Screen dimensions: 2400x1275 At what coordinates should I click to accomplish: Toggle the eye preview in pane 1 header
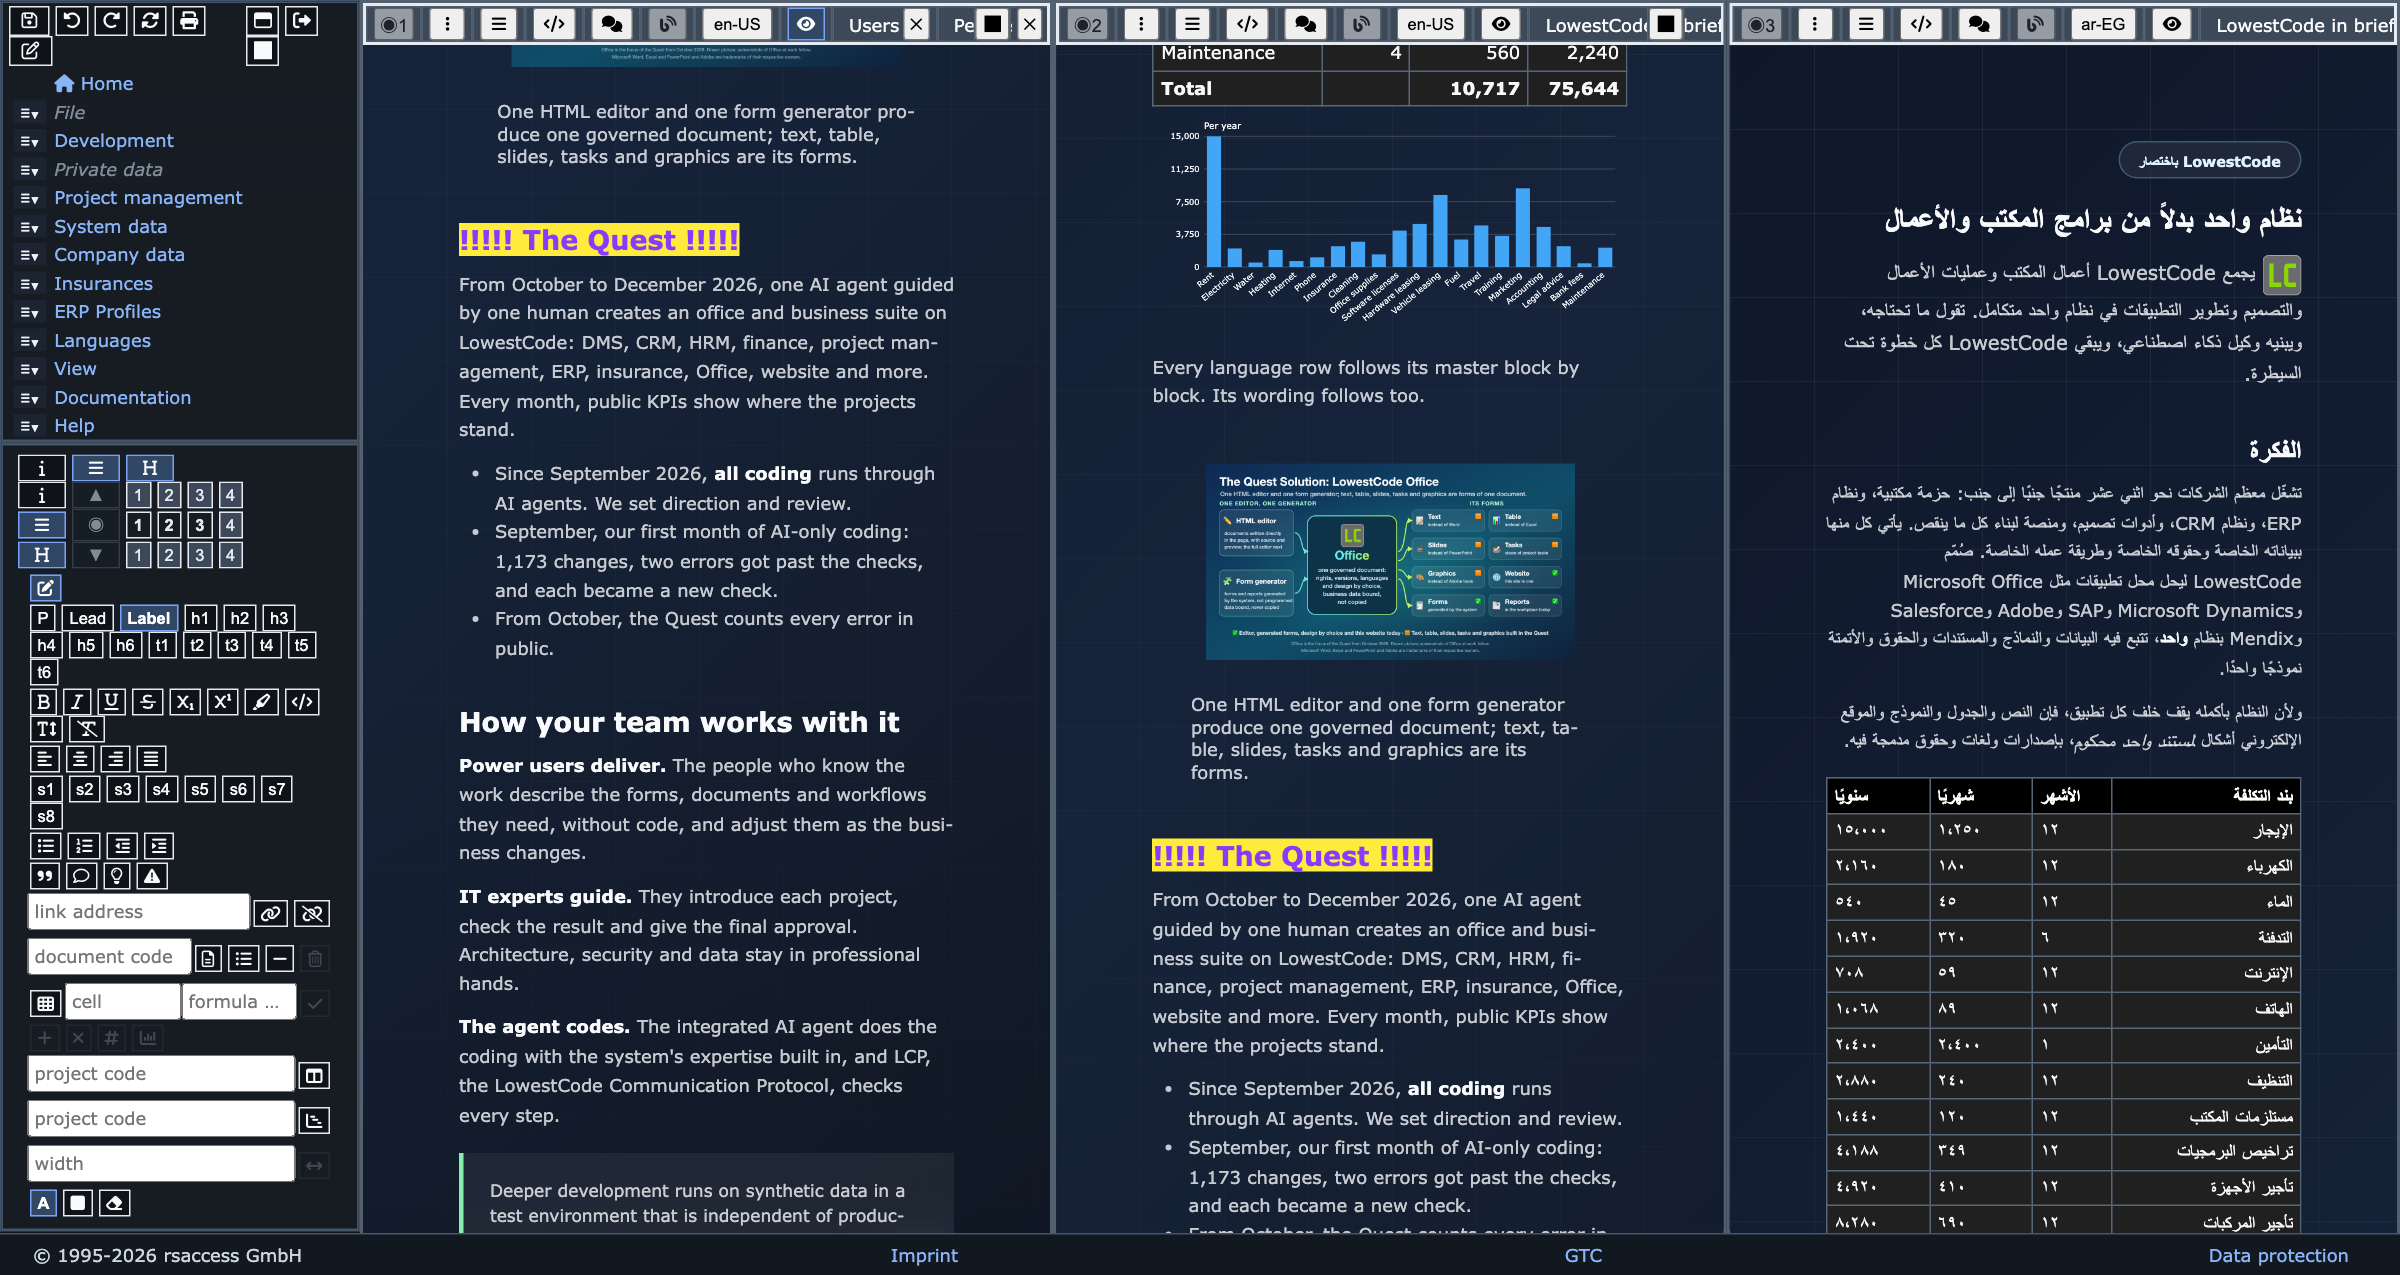[805, 24]
